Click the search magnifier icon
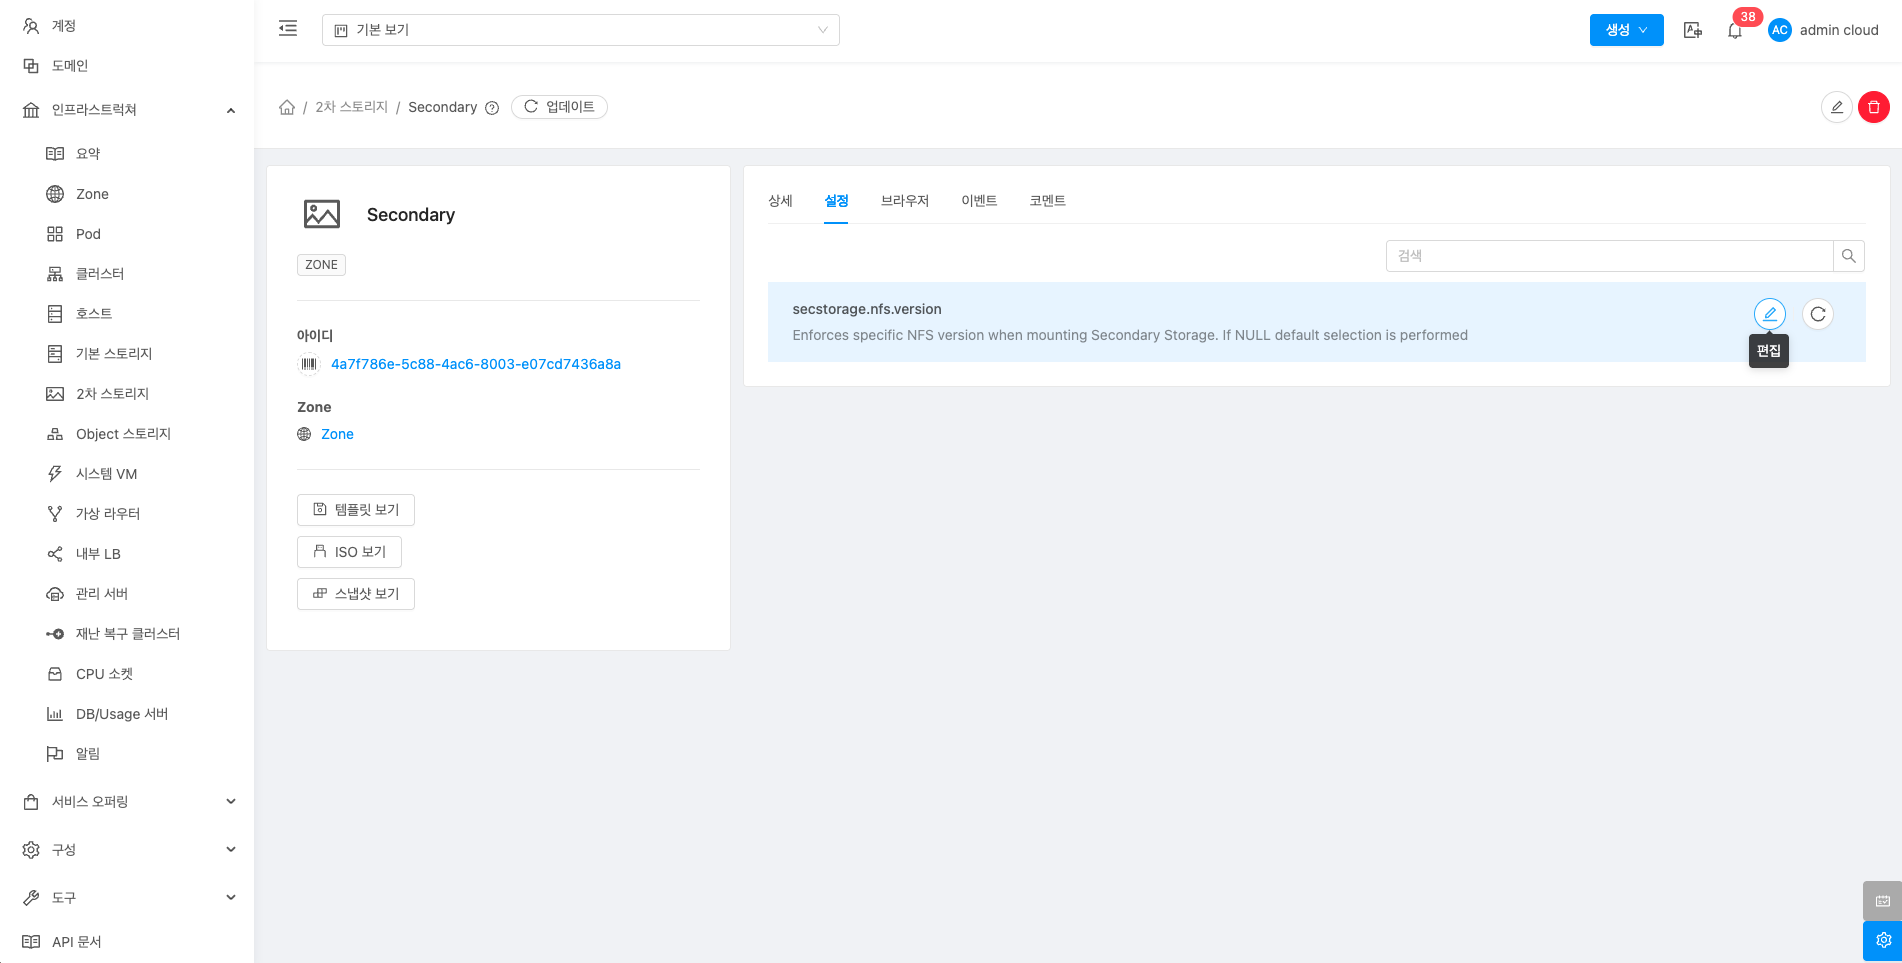Screen dimensions: 1902x963 (x=1848, y=256)
